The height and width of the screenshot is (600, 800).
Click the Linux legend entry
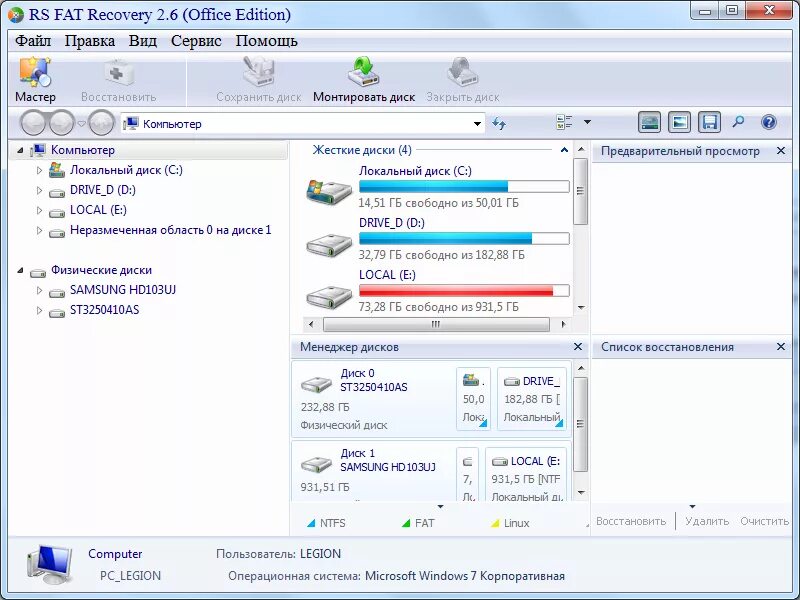pos(510,523)
